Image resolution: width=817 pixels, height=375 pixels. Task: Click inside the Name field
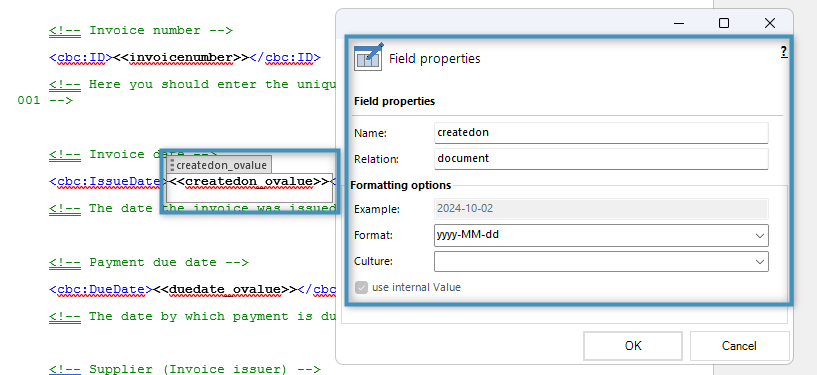[601, 133]
